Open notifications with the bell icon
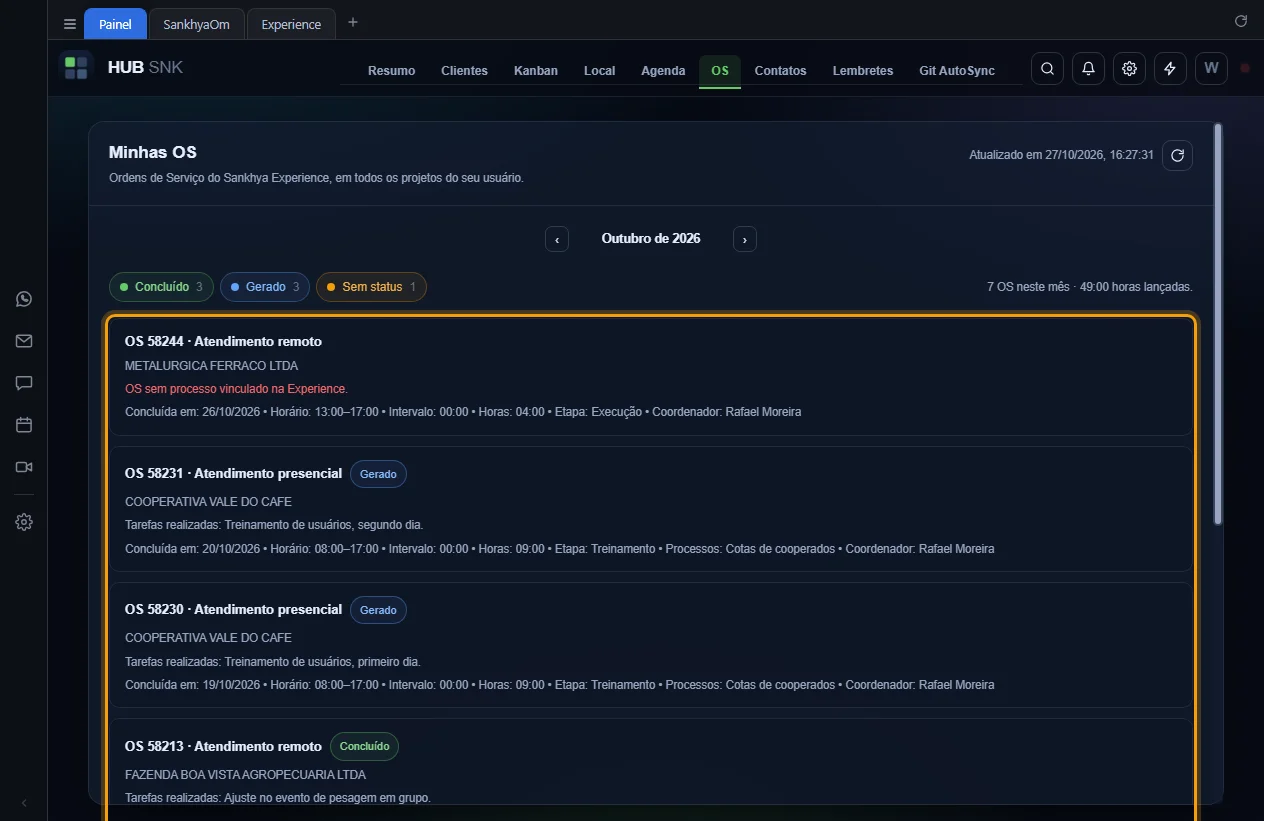Screen dimensions: 1264x821 point(1088,69)
